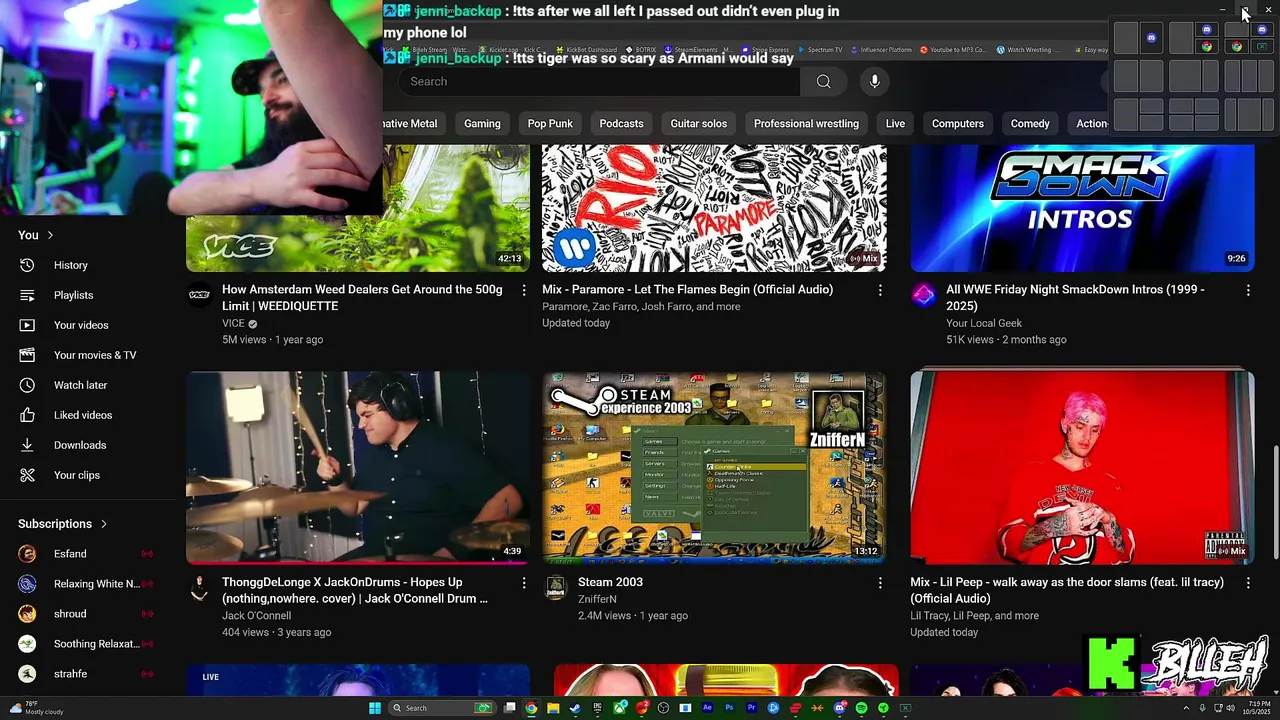Select the Podcasts filter chip
1280x720 pixels.
pyautogui.click(x=621, y=123)
